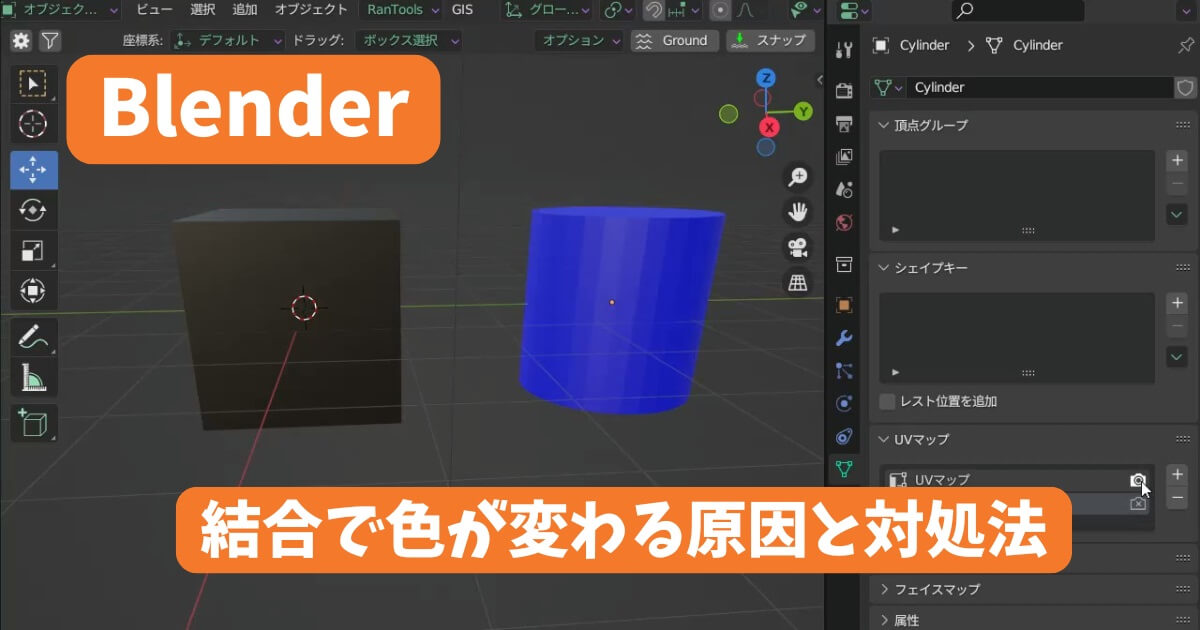Toggle proportional editing in the header
This screenshot has width=1200, height=630.
point(720,10)
